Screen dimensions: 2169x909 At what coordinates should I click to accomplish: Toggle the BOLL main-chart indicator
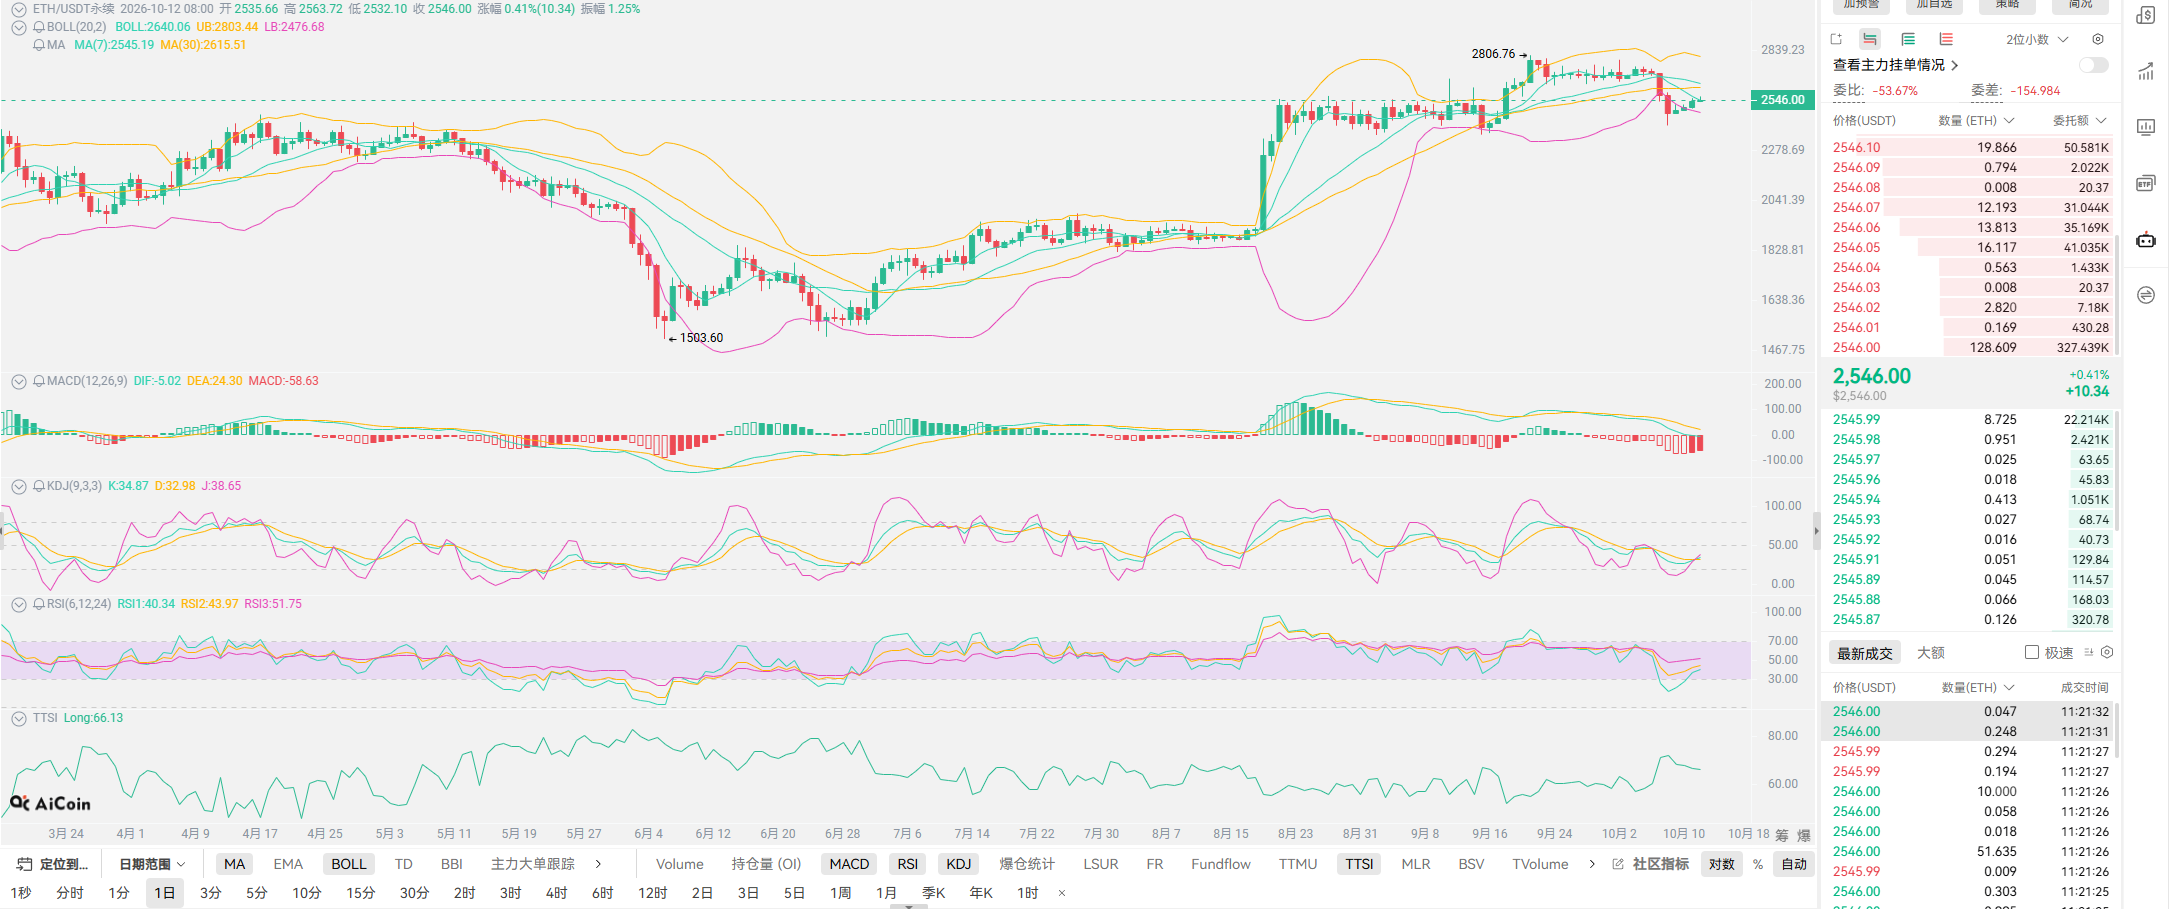pos(349,864)
